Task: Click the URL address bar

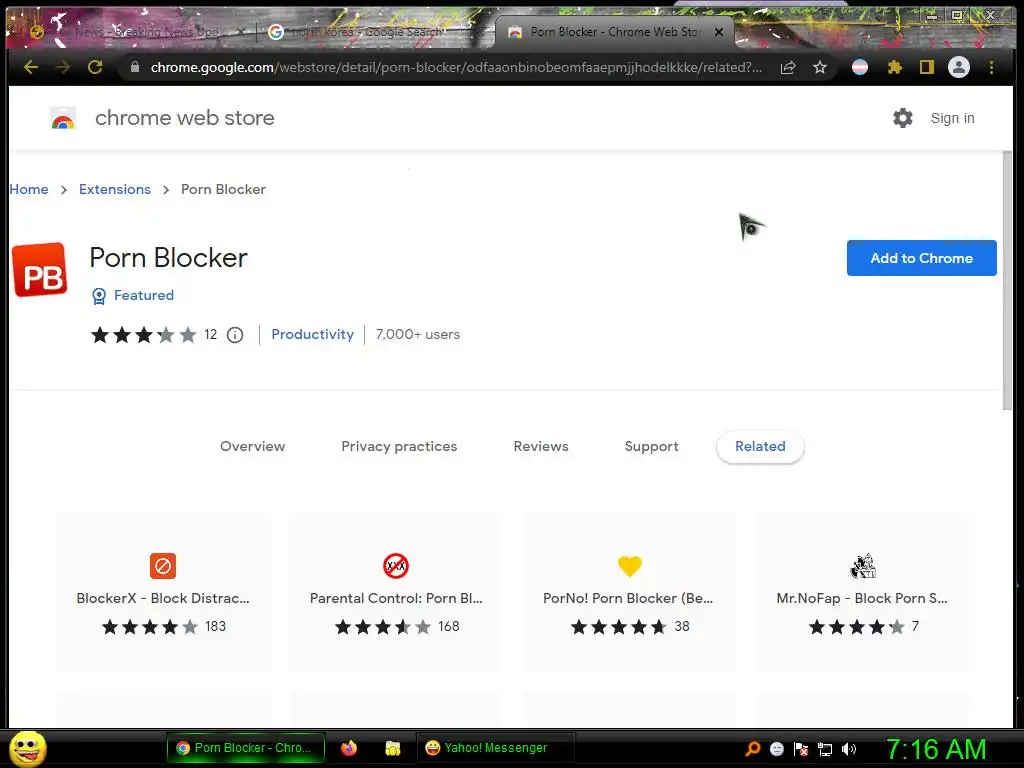Action: click(456, 67)
